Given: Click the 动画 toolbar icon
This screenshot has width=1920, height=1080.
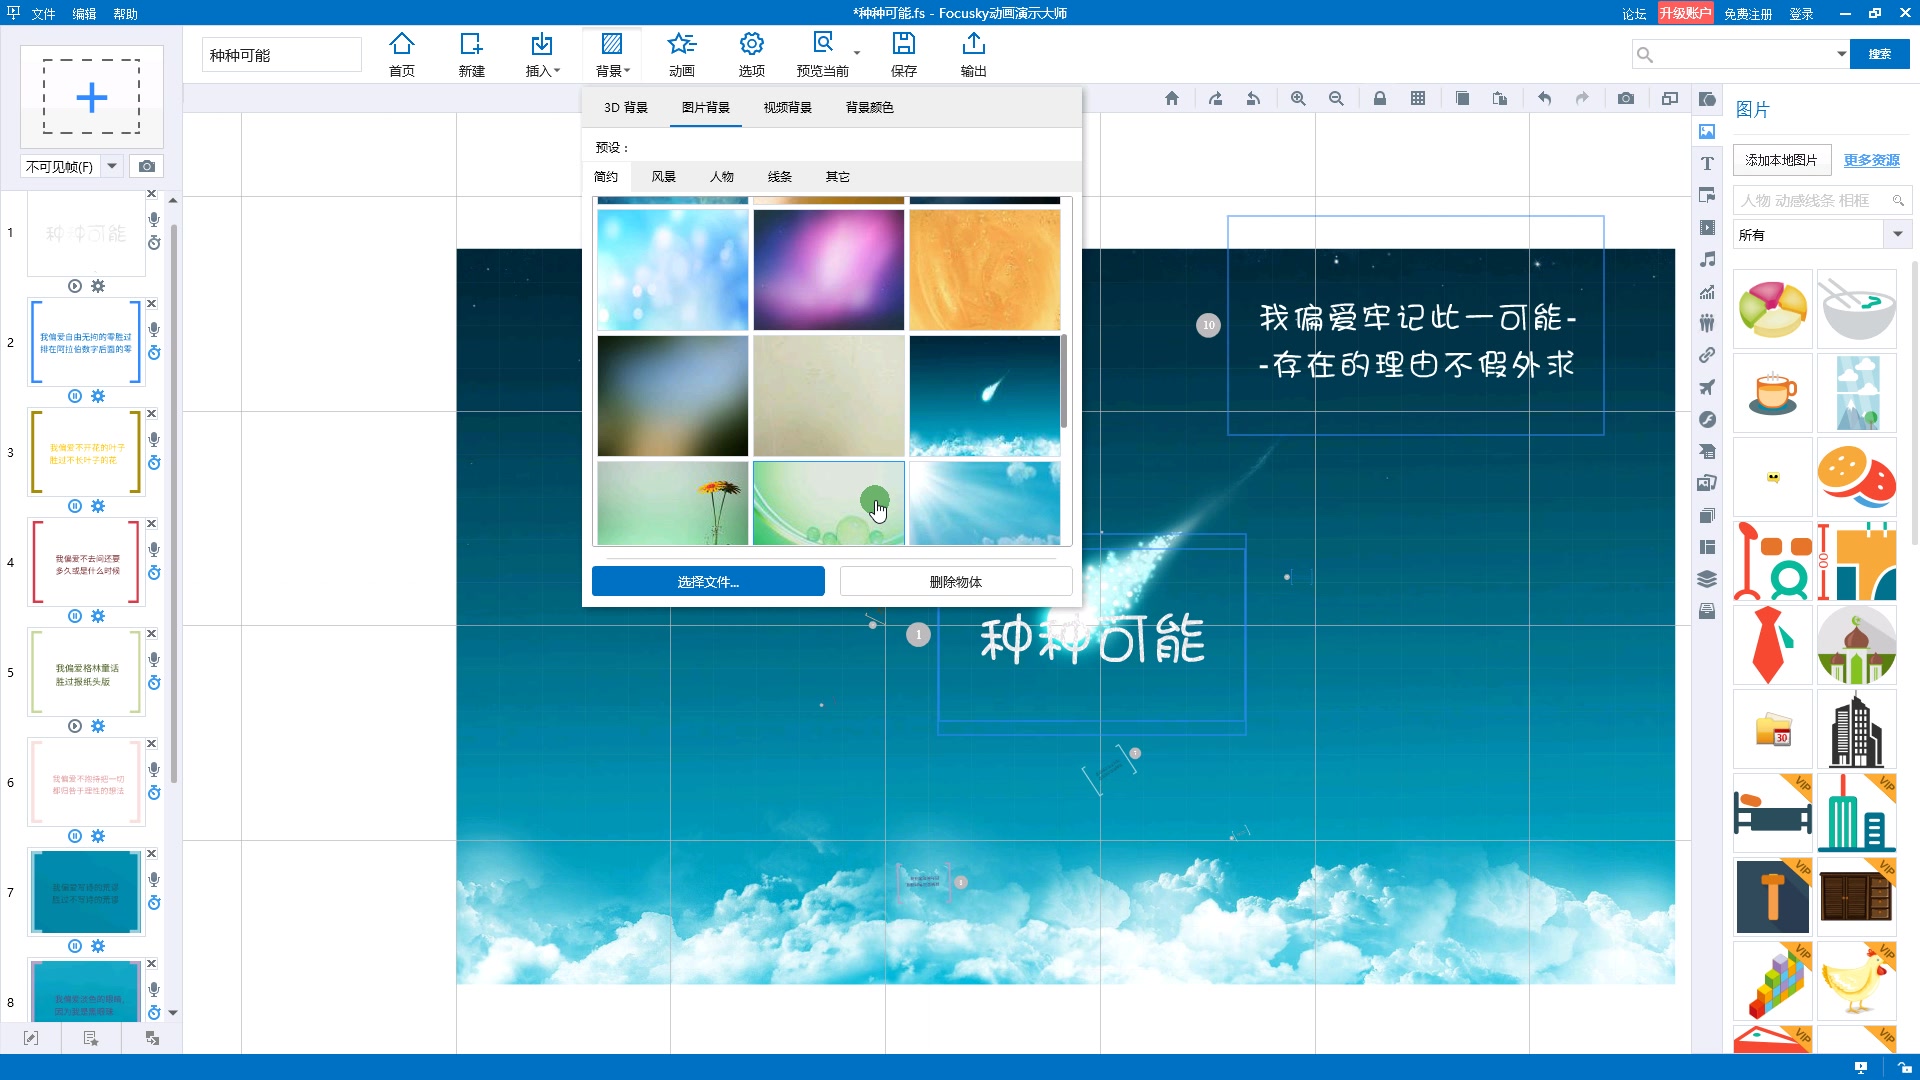Looking at the screenshot, I should point(683,53).
